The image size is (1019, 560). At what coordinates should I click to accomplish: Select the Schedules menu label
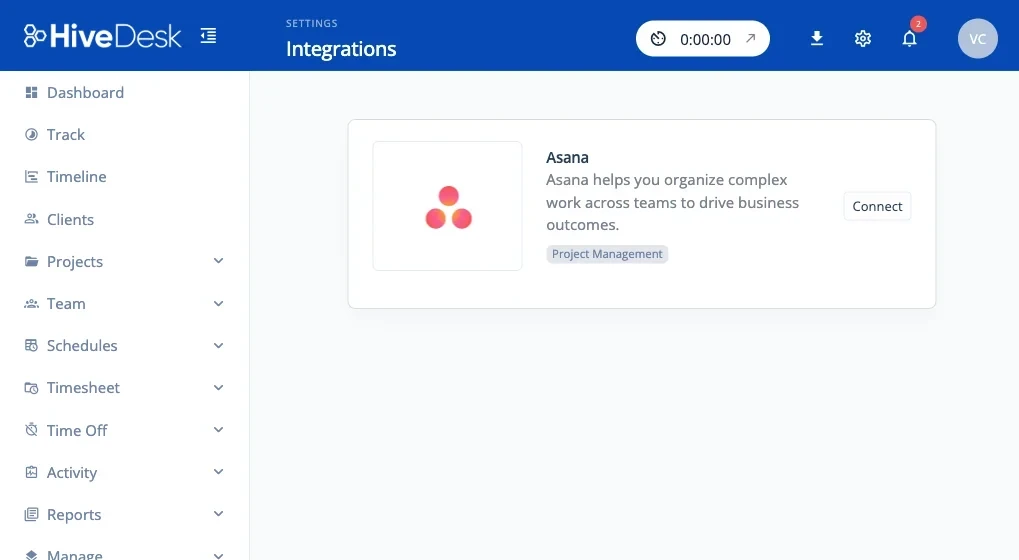point(82,346)
